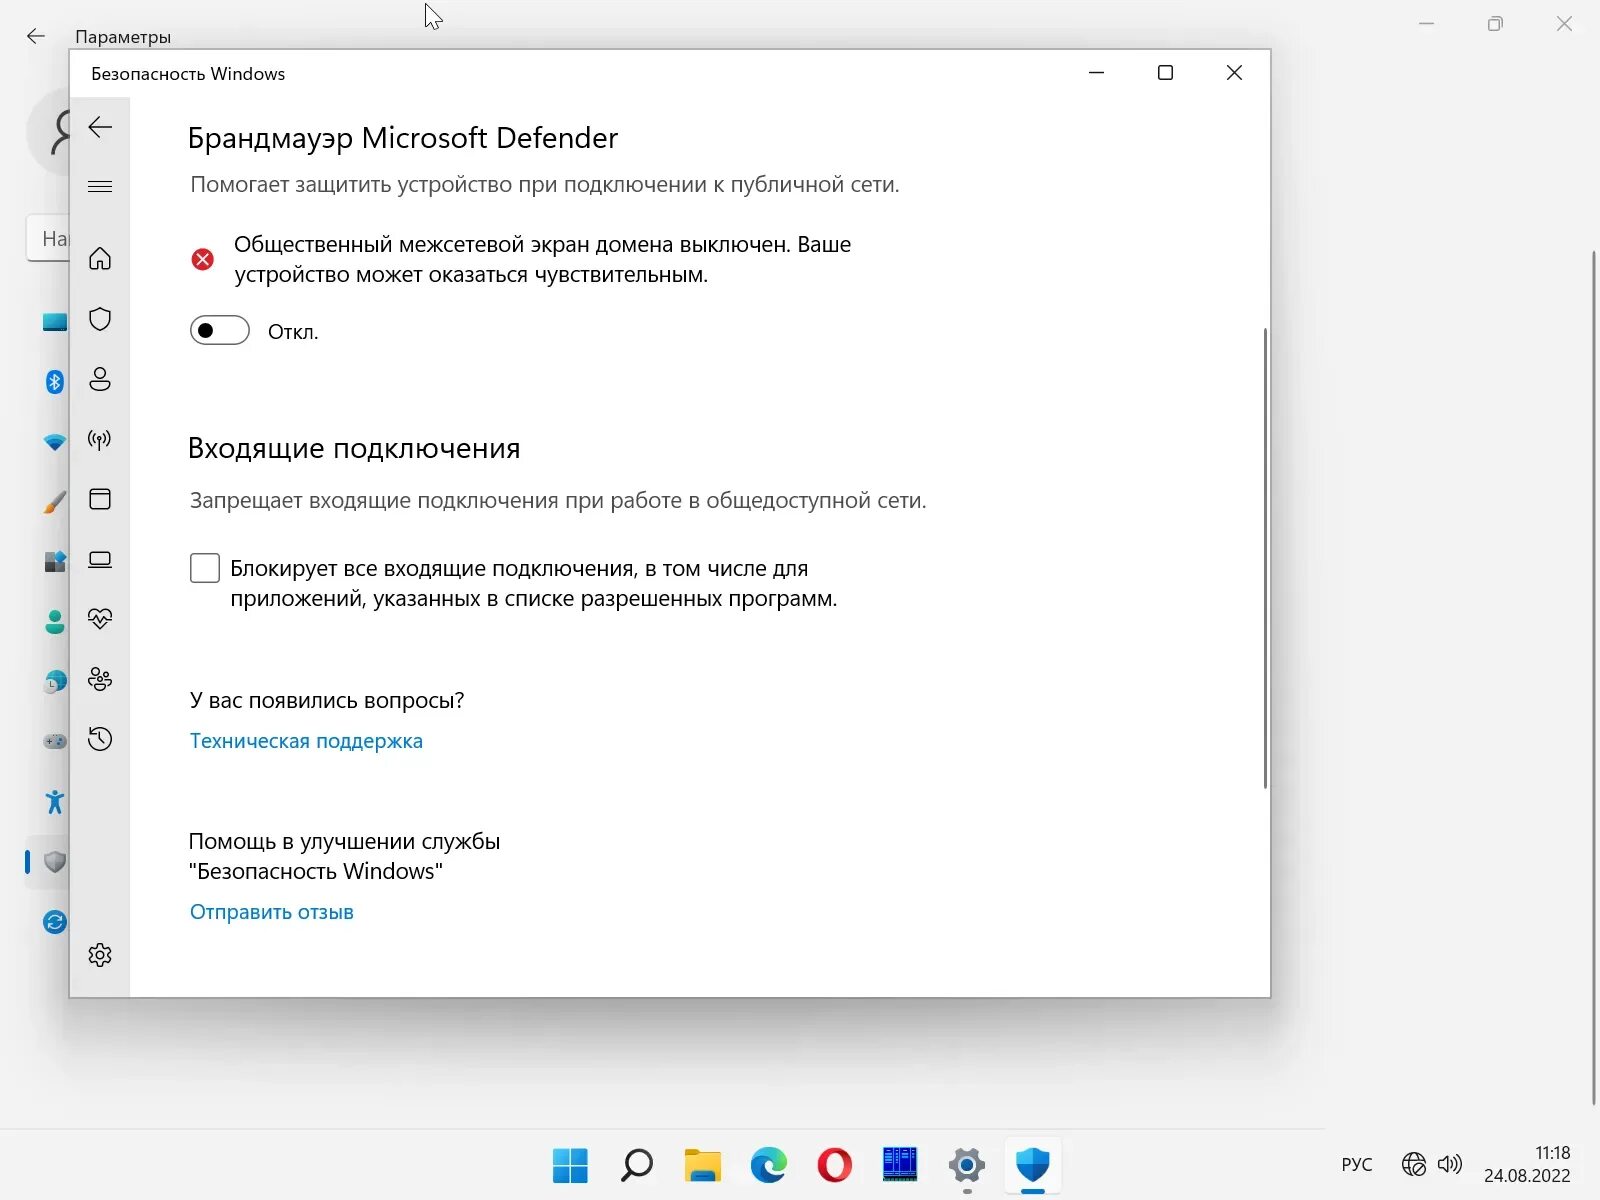The width and height of the screenshot is (1600, 1200).
Task: Open Virus & threat protection shield icon
Action: click(100, 319)
